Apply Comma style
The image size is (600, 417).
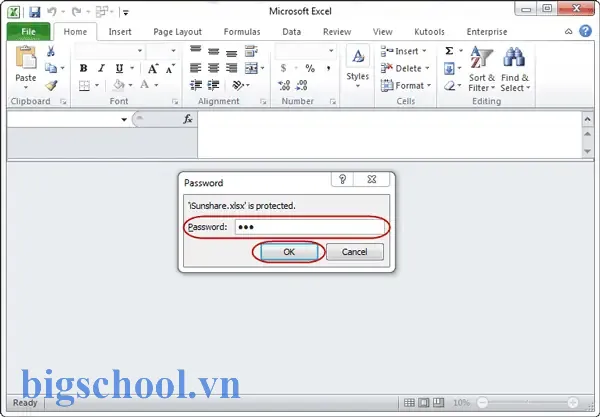pos(328,68)
